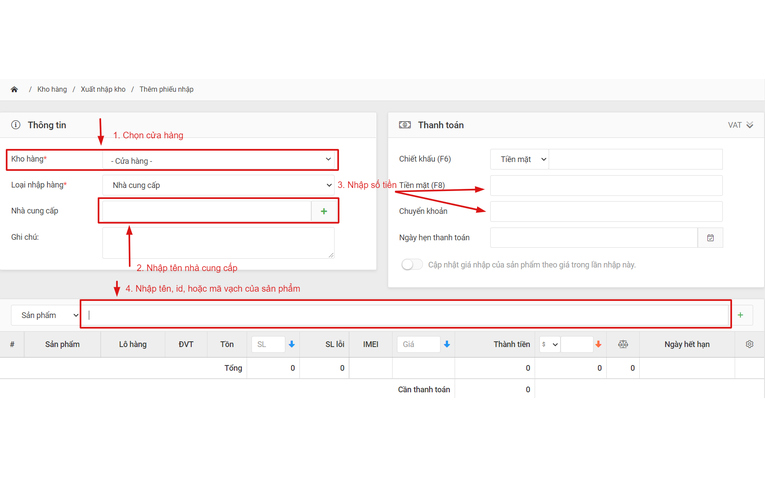Open the Loại nhập hàng dropdown
Screen dimensions: 765x478
pos(219,185)
